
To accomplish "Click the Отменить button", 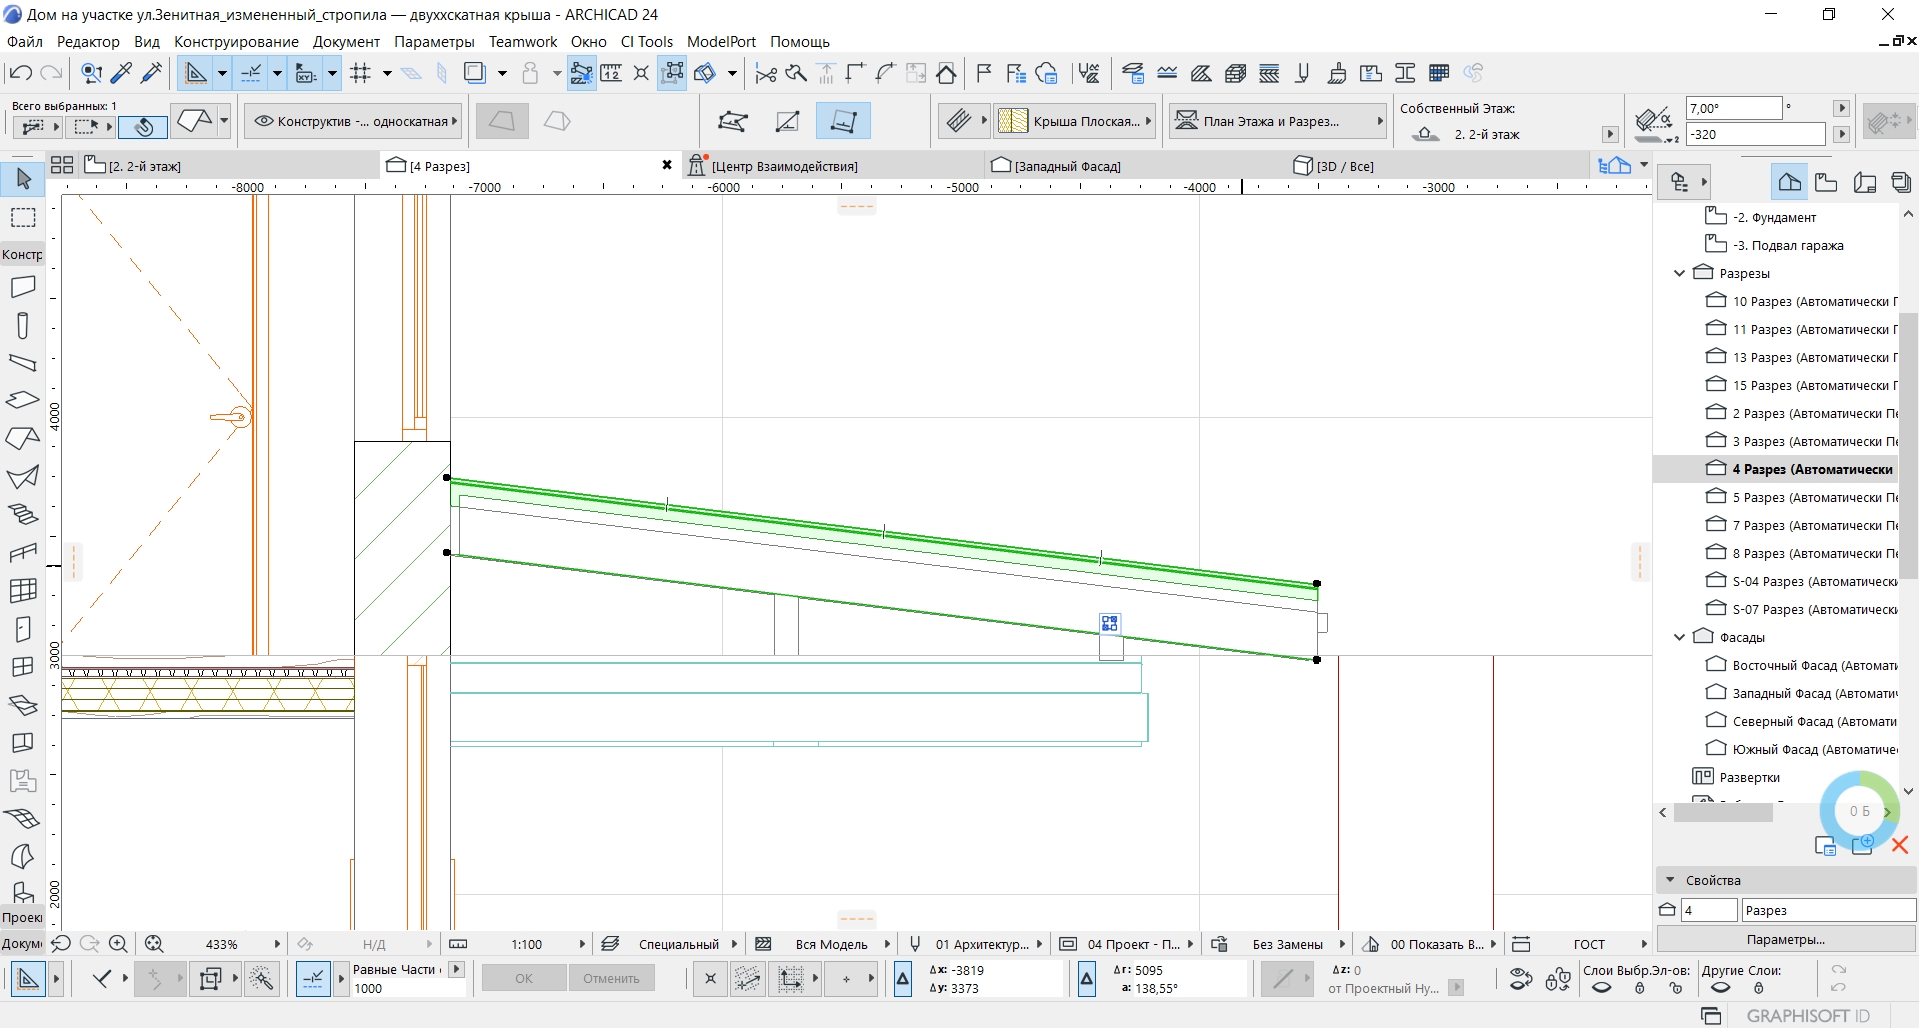I will click(611, 979).
